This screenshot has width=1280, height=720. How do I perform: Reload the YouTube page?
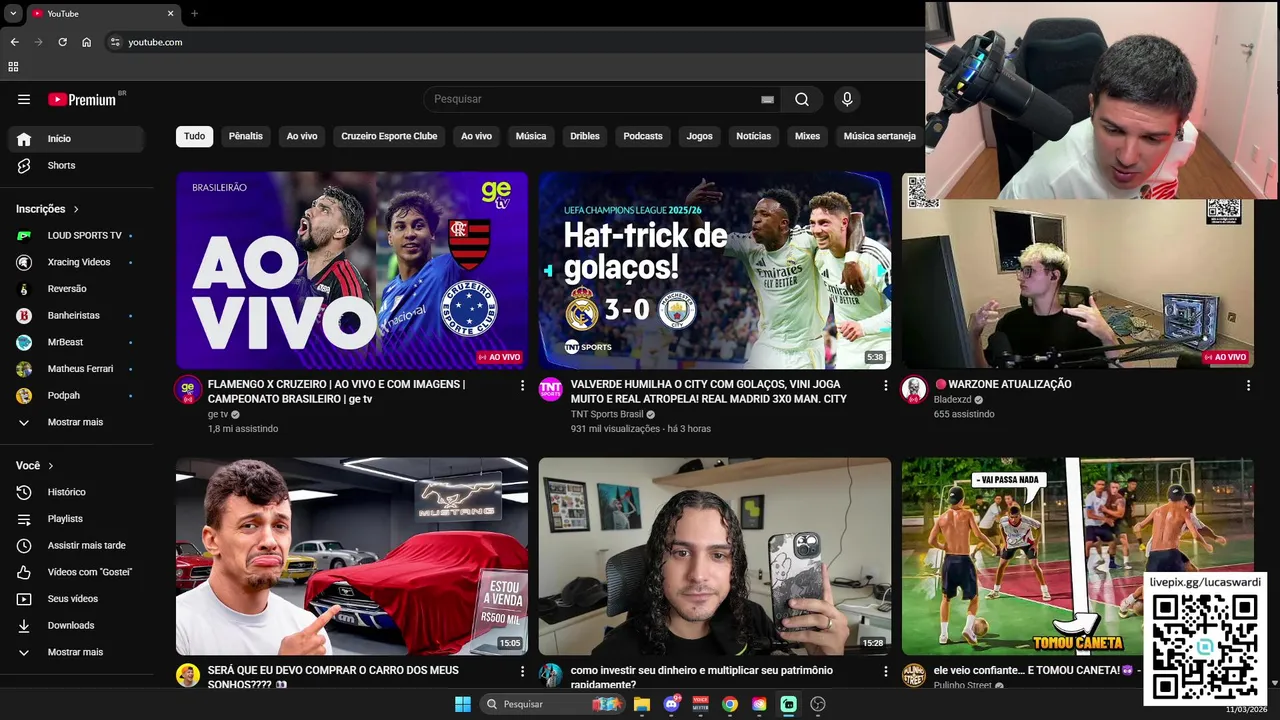(62, 42)
